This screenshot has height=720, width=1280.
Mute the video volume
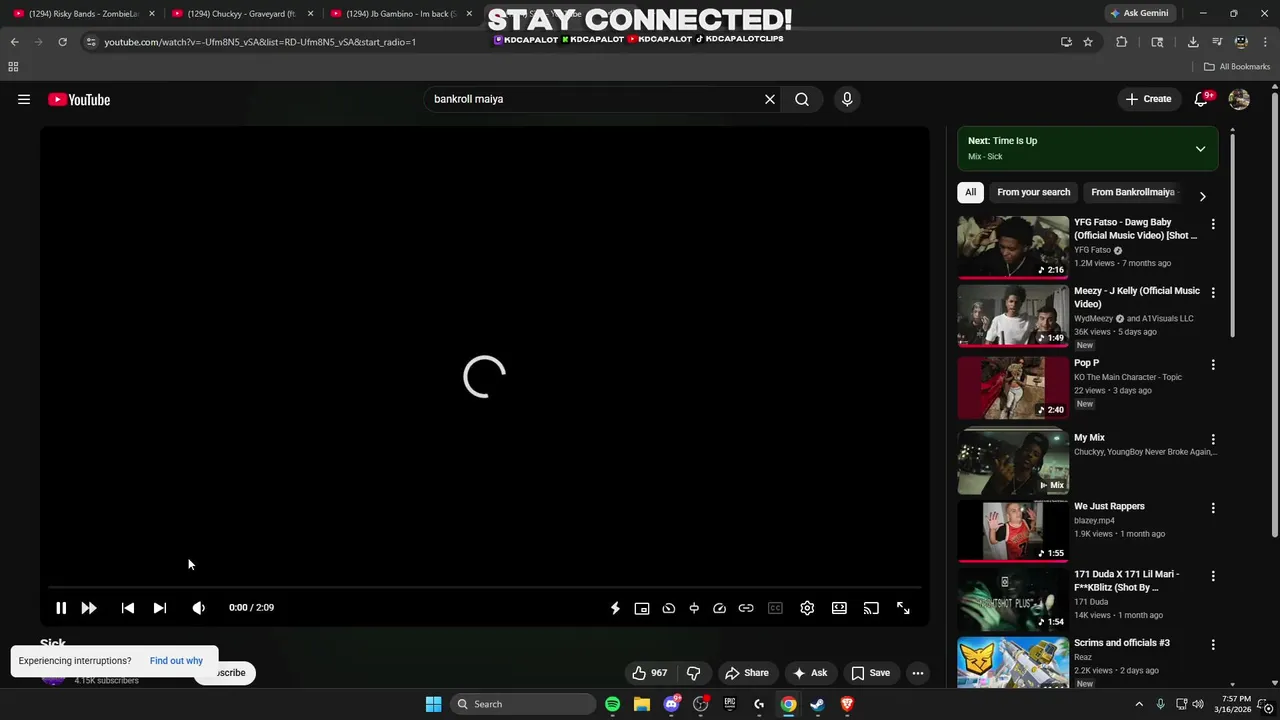(199, 608)
